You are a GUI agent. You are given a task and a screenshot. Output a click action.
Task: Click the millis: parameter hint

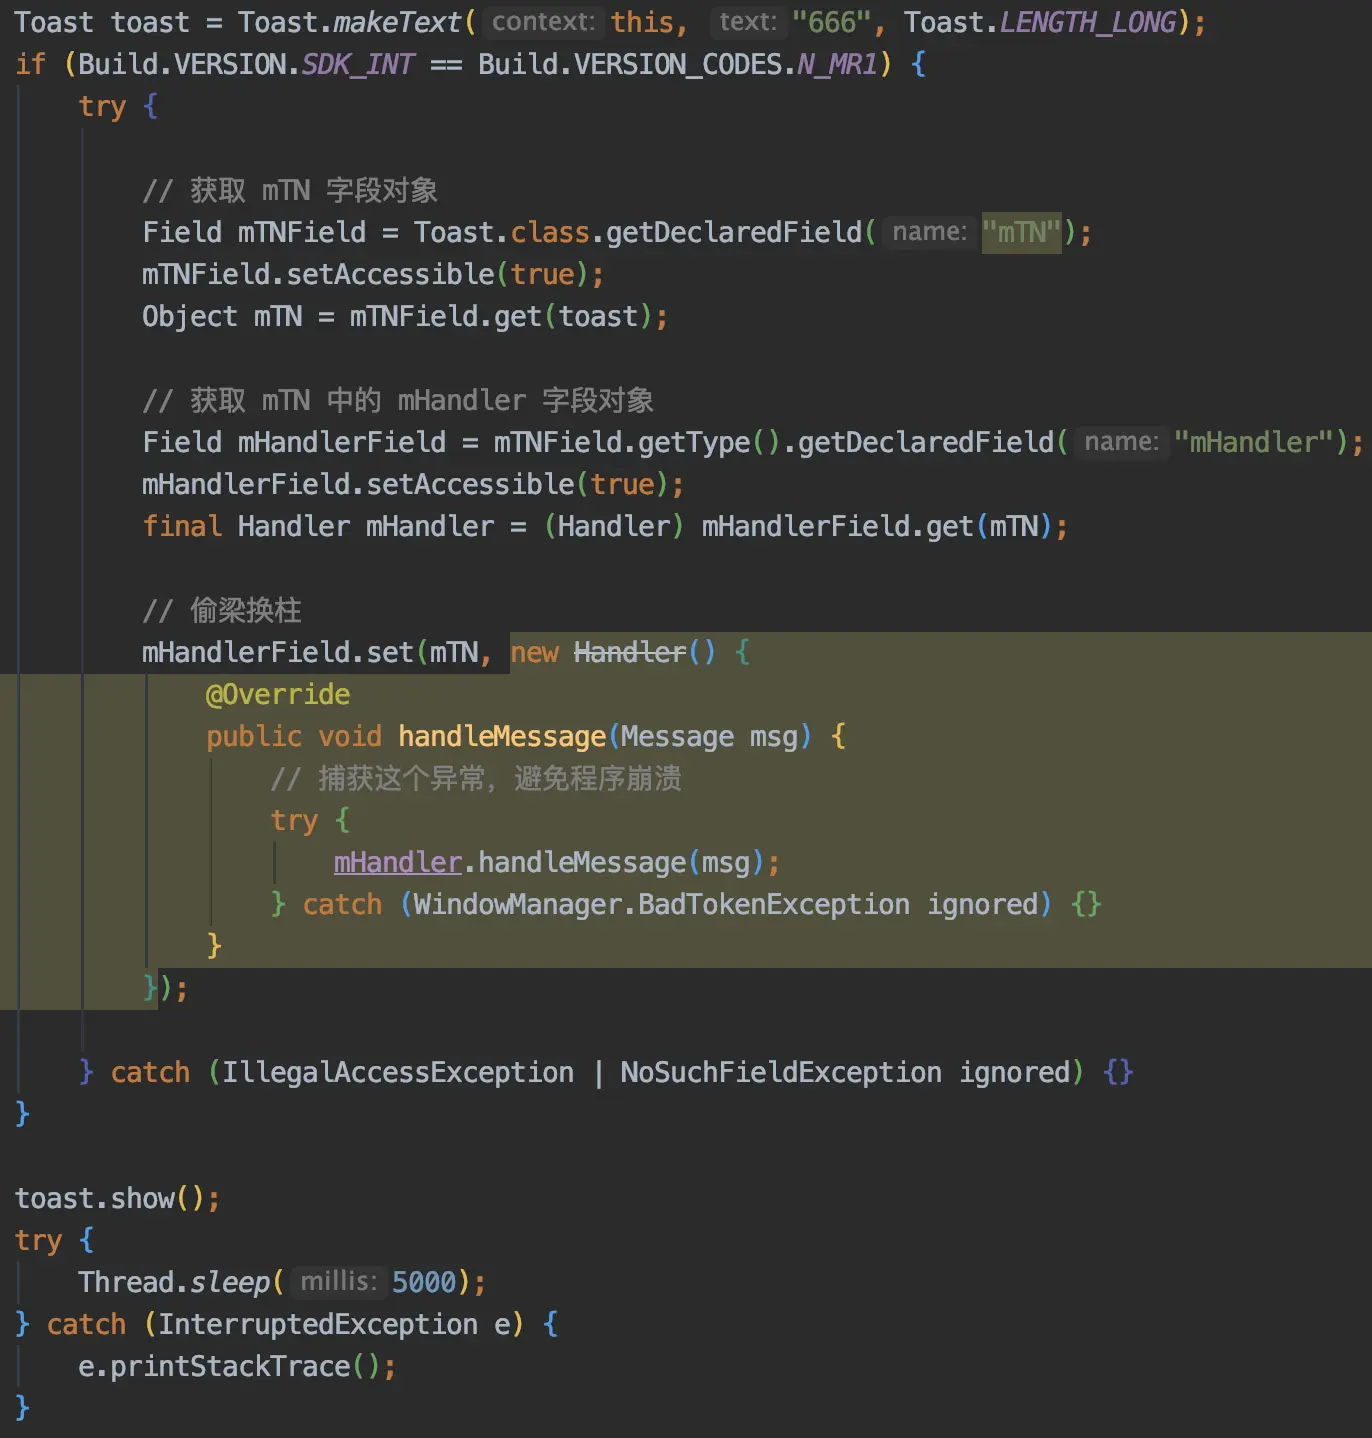(338, 1281)
